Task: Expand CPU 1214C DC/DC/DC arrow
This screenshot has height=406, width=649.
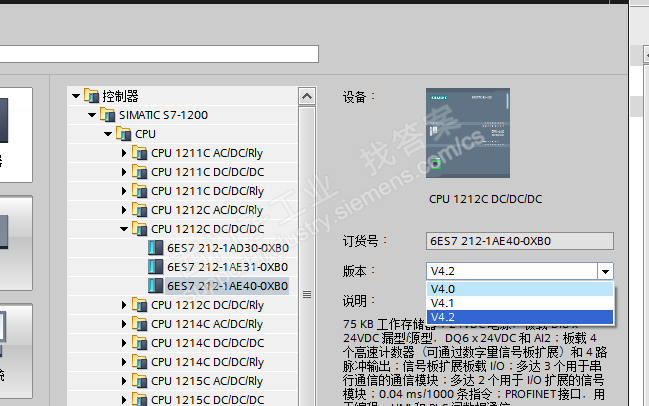Action: click(124, 343)
